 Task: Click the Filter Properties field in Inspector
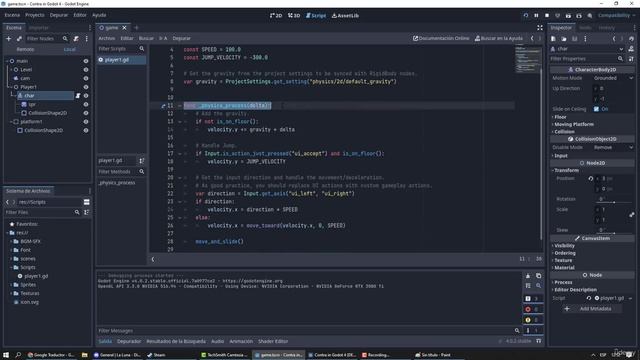(587, 59)
